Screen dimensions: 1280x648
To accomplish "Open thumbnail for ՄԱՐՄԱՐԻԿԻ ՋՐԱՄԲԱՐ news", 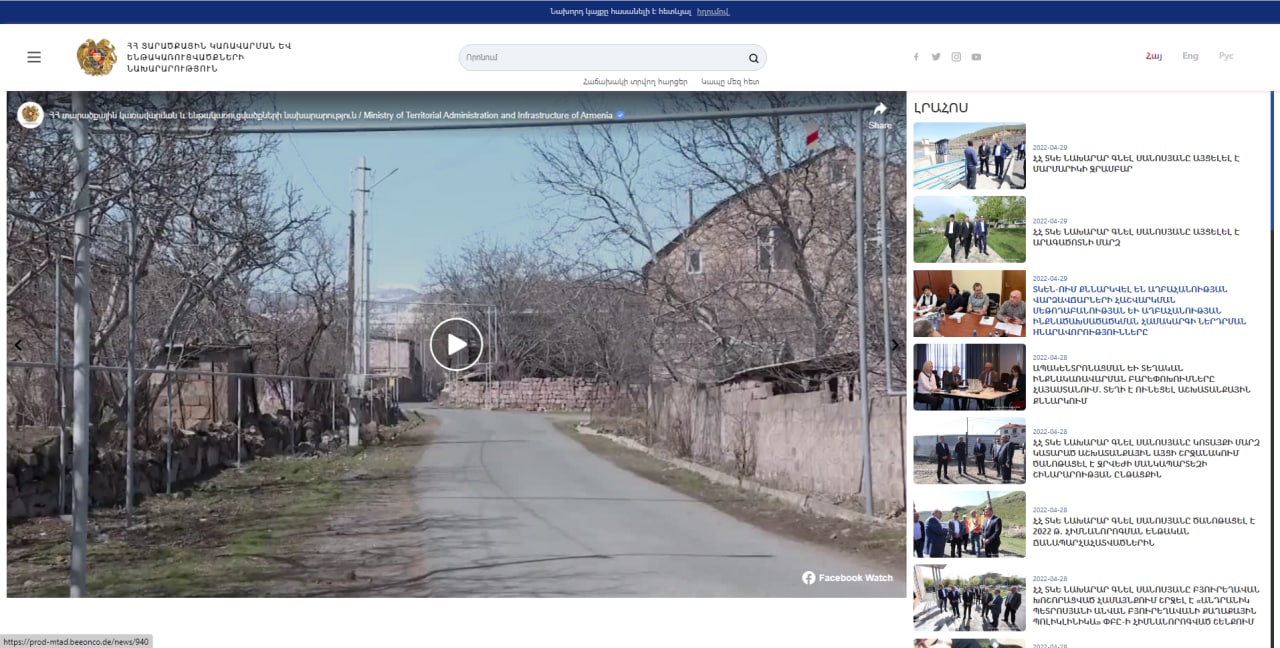I will click(969, 156).
